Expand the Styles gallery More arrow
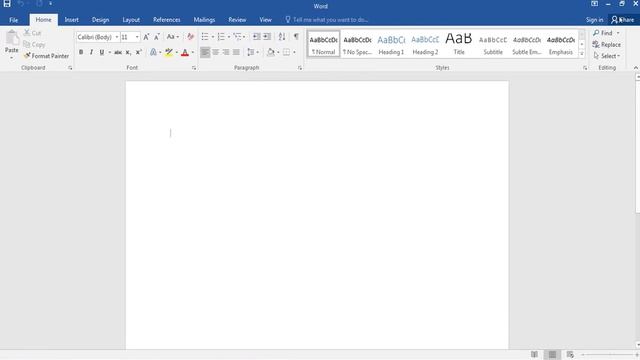The height and width of the screenshot is (360, 640). 582,53
